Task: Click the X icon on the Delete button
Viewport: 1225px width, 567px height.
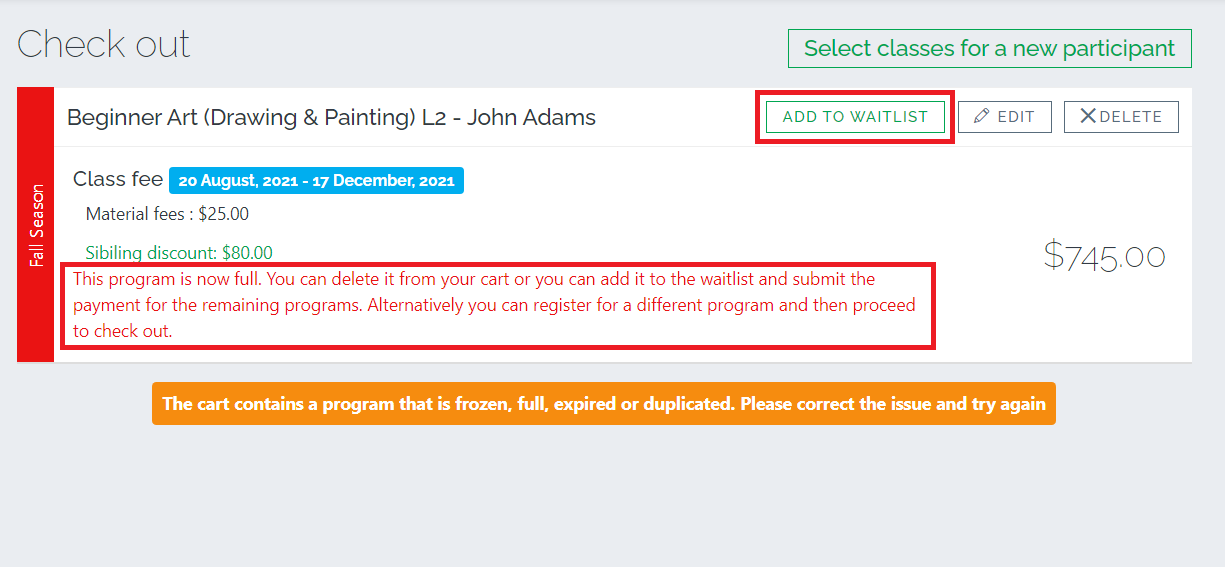Action: pyautogui.click(x=1088, y=117)
